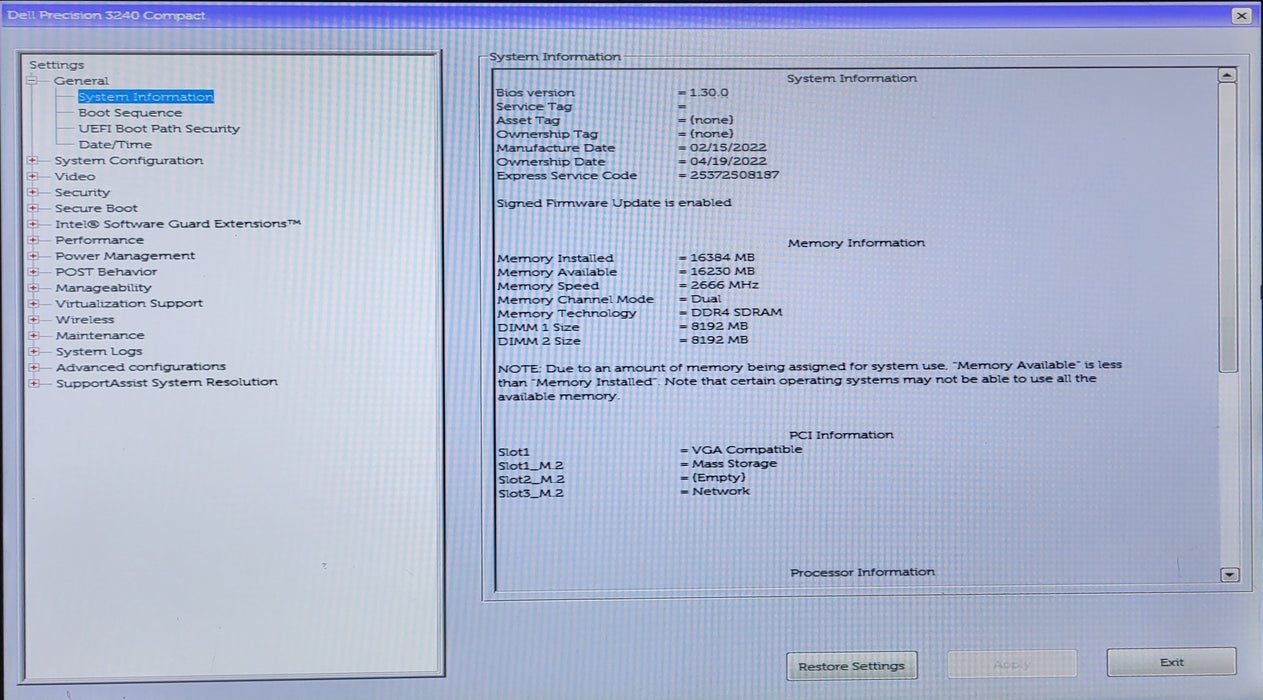Click Signed Firmware Update is enabled text

click(x=614, y=202)
